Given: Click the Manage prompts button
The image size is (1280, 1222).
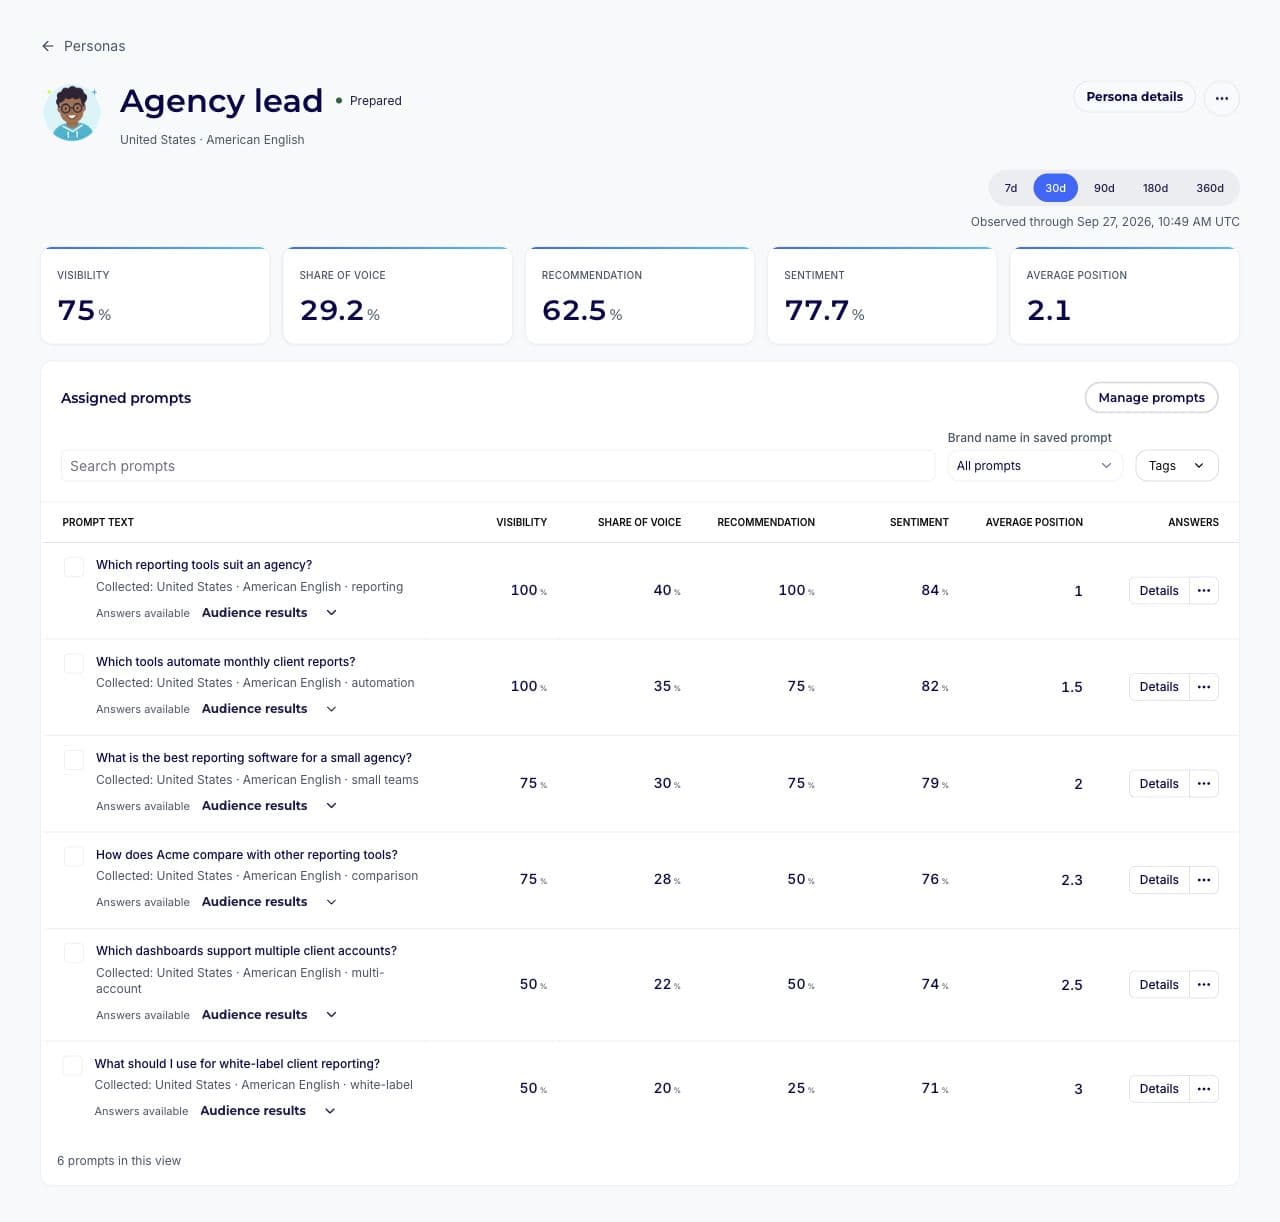Looking at the screenshot, I should coord(1151,398).
